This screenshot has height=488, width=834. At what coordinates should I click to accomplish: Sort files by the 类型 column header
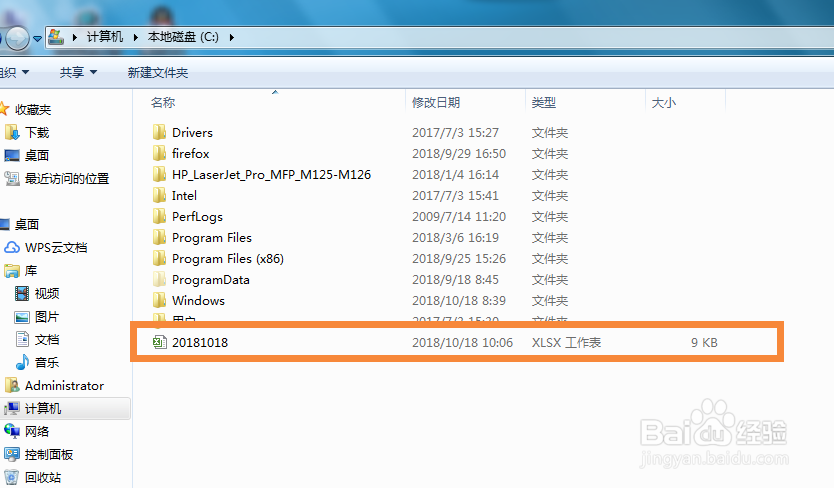click(x=544, y=102)
